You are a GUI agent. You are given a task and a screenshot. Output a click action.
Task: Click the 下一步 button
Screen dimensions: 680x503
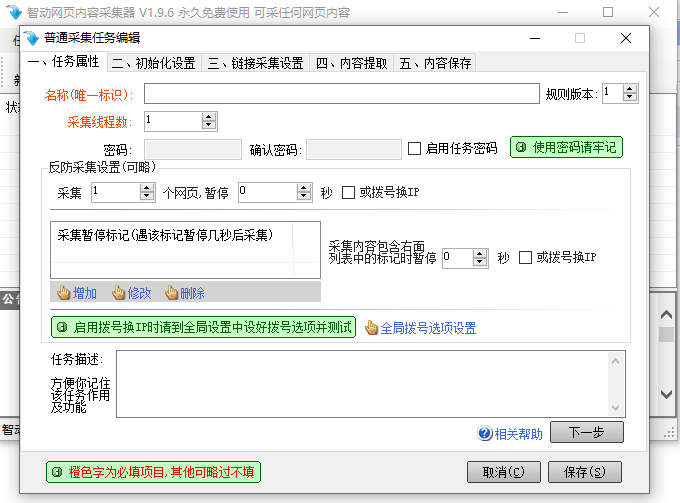click(587, 432)
